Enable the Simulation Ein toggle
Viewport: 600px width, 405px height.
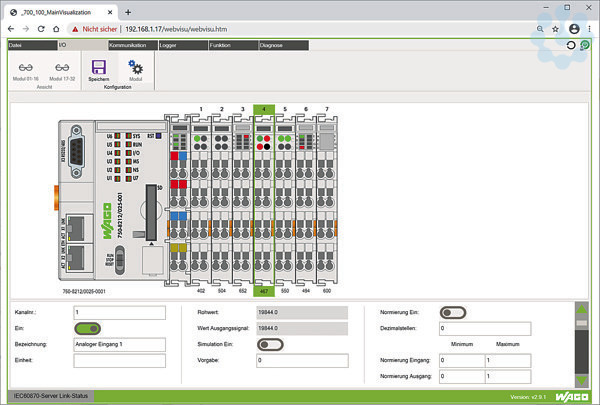[x=271, y=343]
